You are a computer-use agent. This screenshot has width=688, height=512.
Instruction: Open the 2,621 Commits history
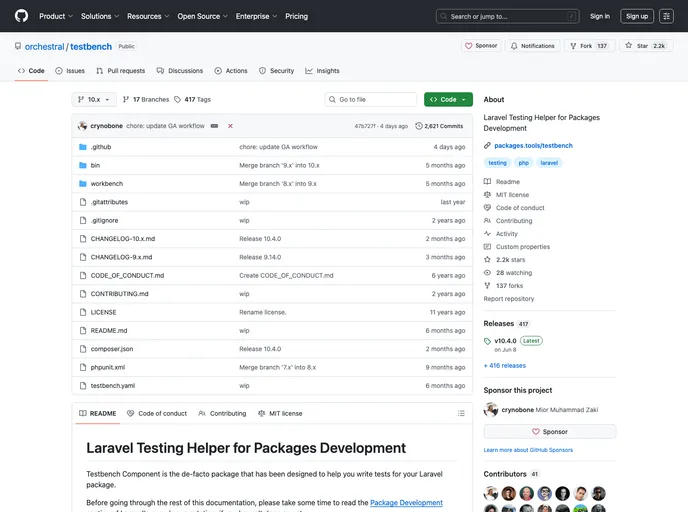(x=439, y=126)
